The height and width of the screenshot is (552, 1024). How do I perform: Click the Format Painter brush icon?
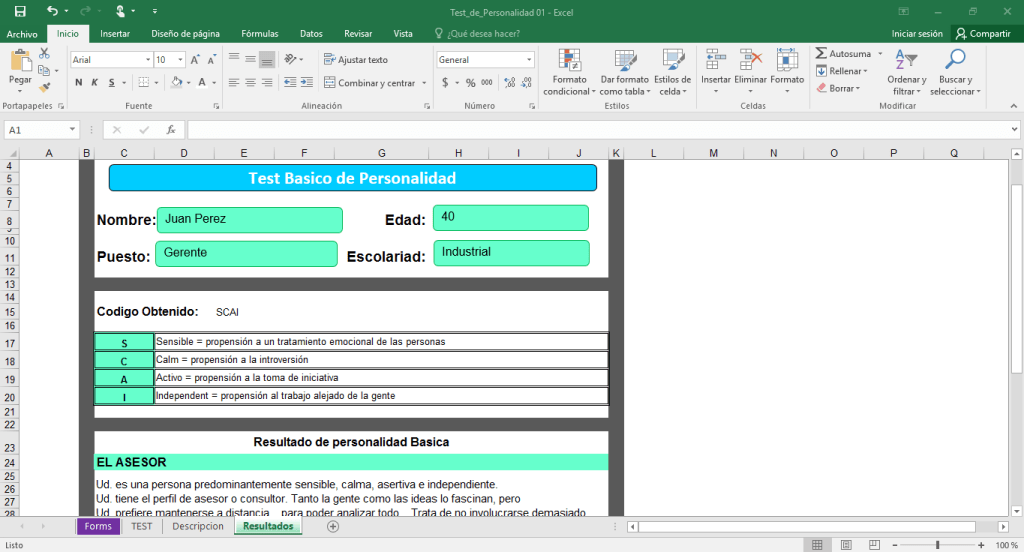click(x=44, y=87)
